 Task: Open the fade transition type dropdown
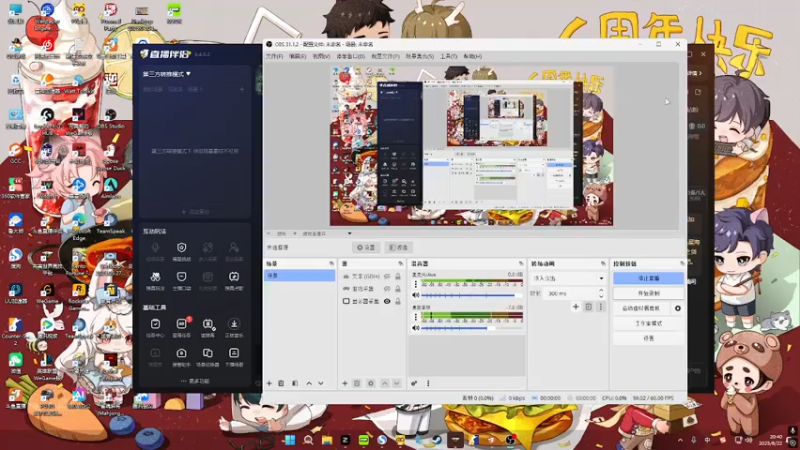pyautogui.click(x=568, y=278)
